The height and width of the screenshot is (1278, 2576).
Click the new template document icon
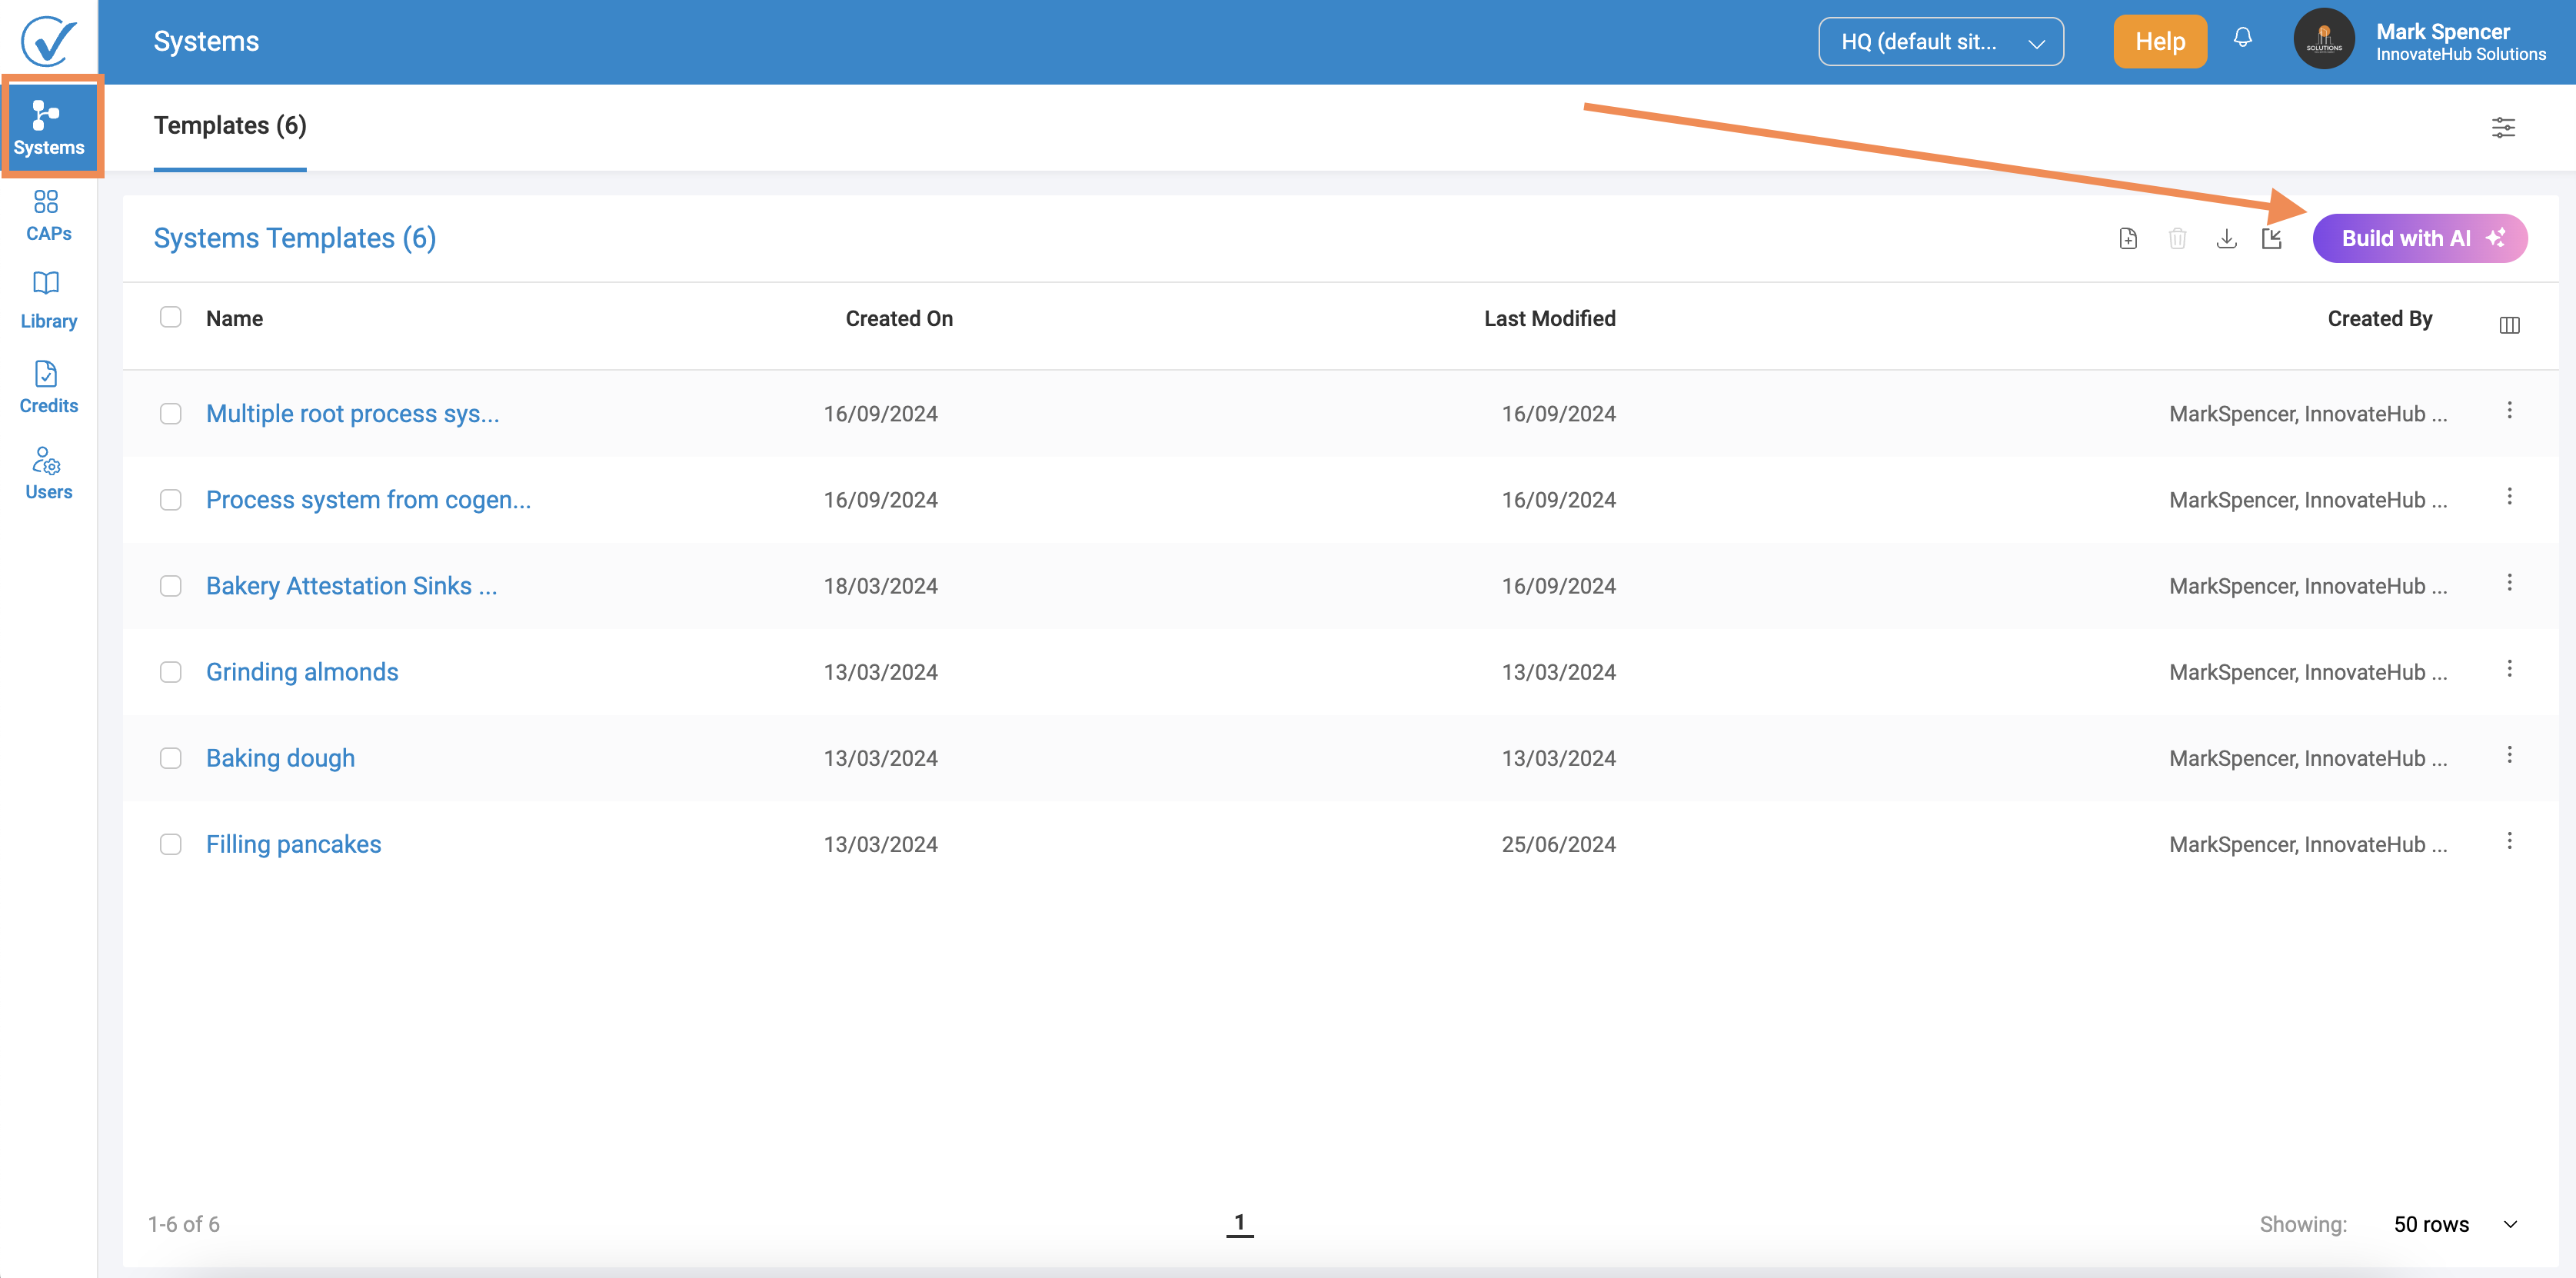click(x=2127, y=238)
